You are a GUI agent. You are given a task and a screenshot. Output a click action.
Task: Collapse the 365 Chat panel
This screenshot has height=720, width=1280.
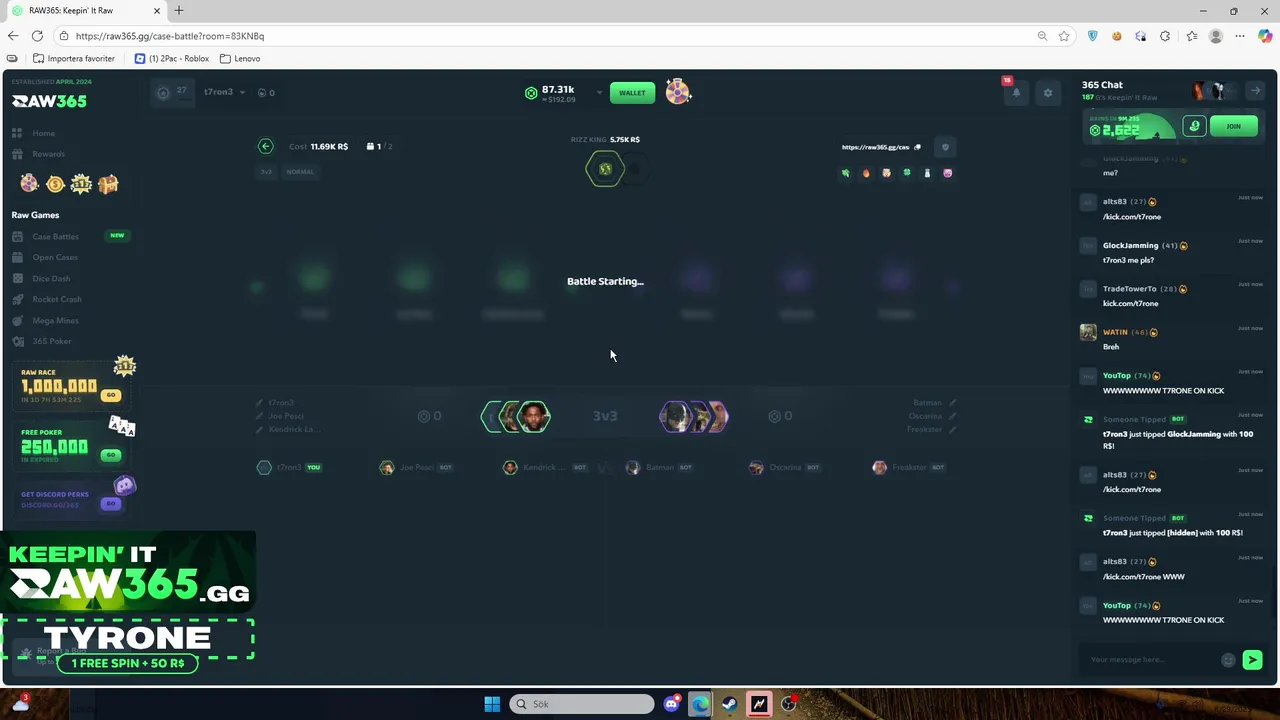pos(1255,91)
